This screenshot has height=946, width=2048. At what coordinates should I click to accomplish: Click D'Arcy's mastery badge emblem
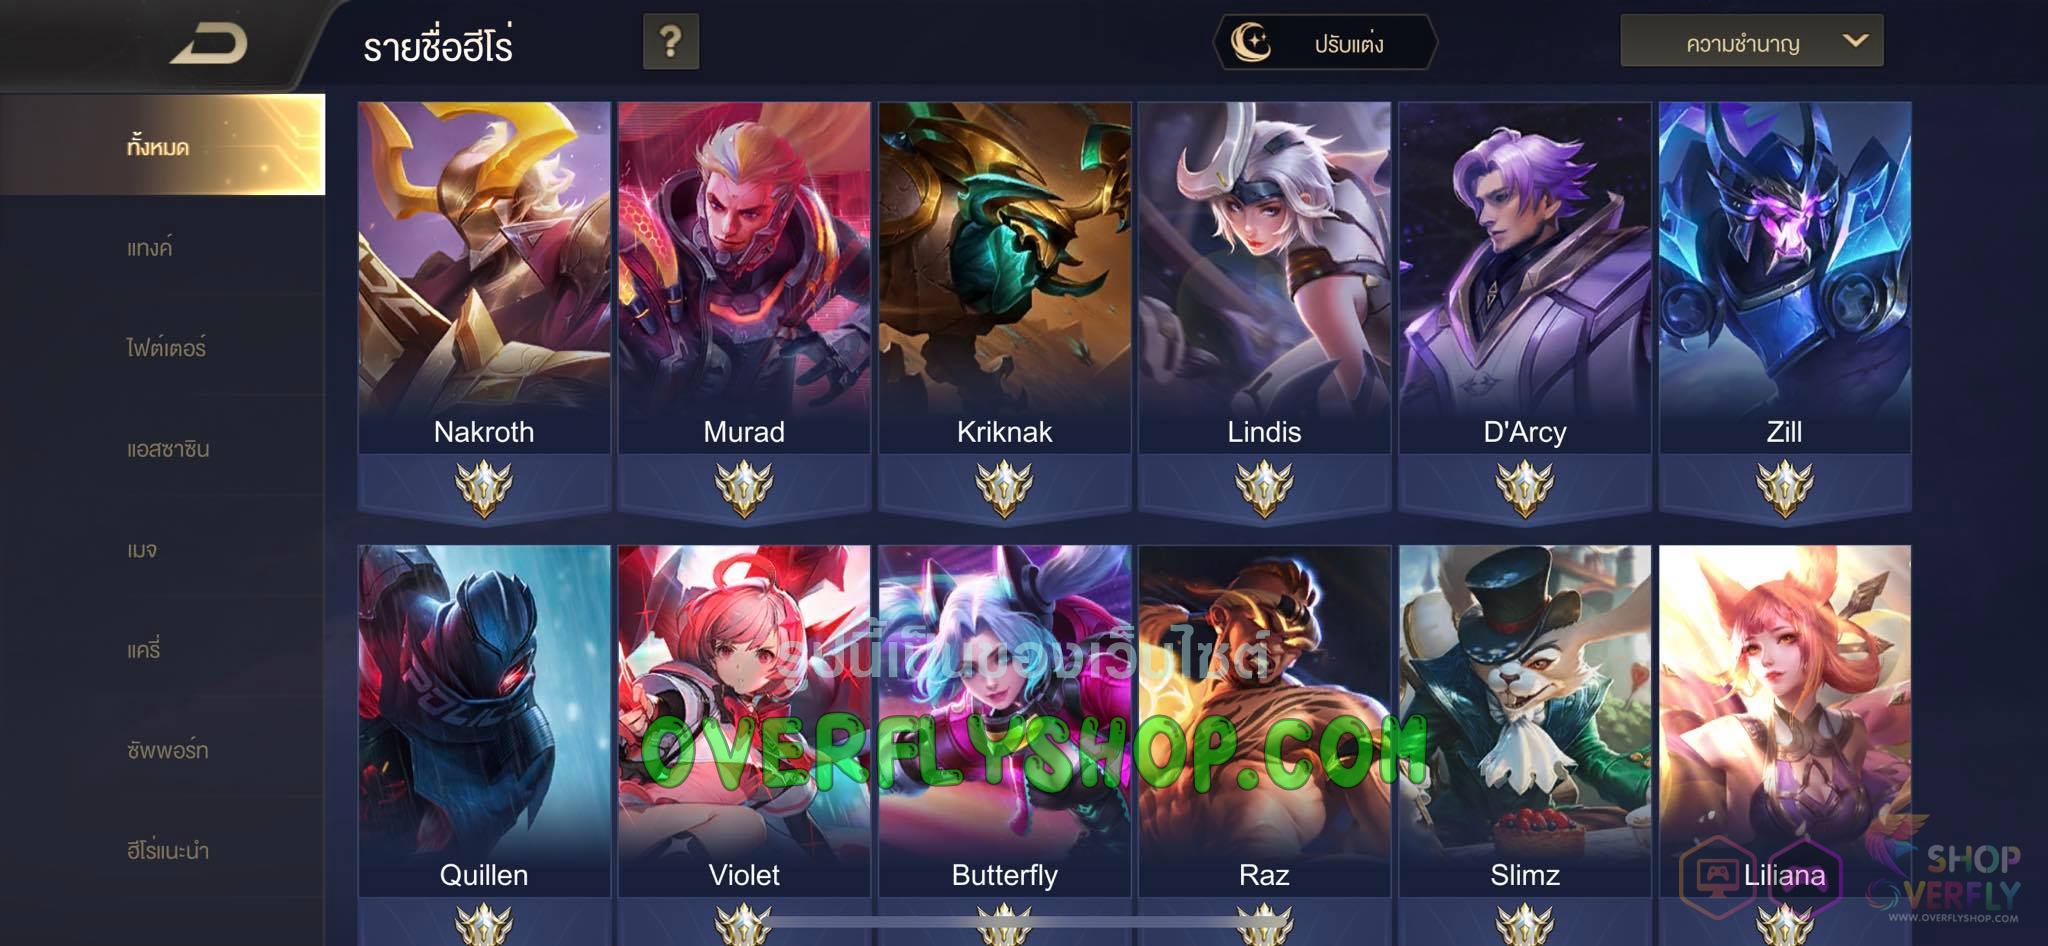1525,489
